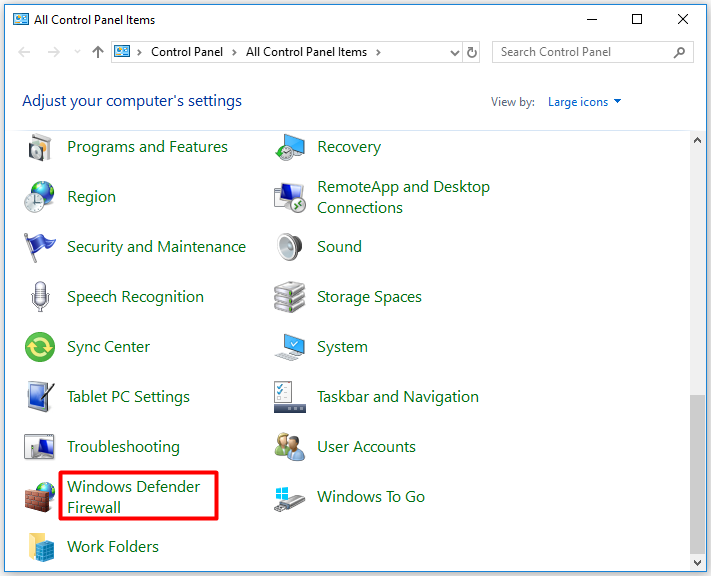Expand chevron after All Control Panel Items

[378, 53]
